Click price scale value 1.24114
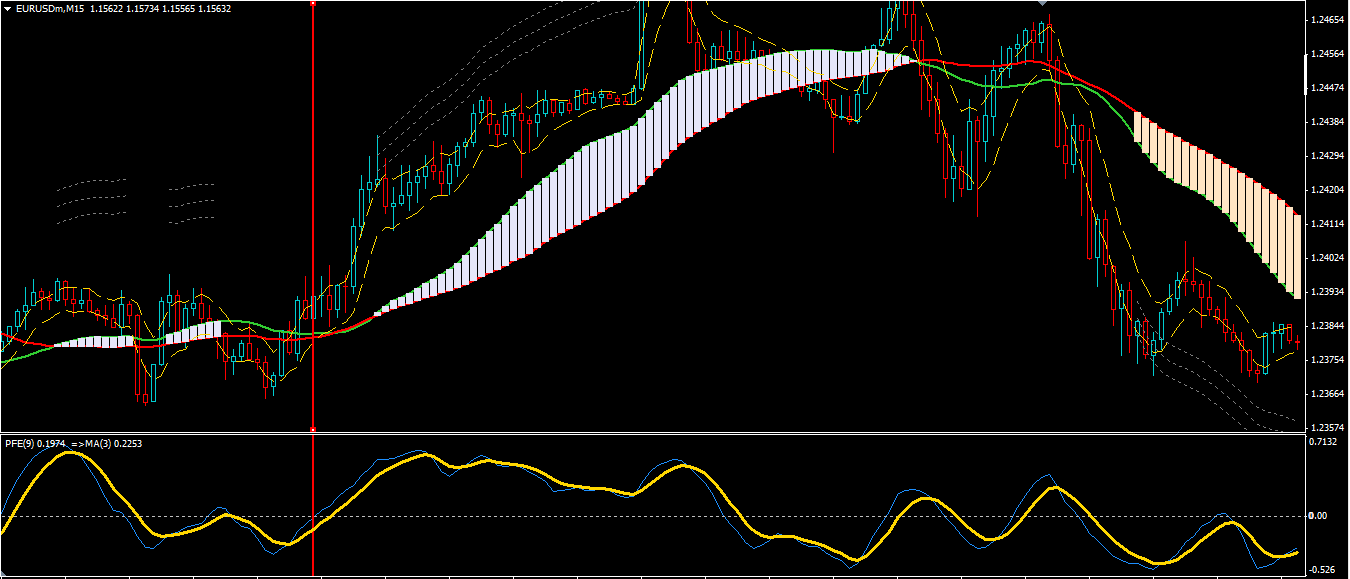This screenshot has height=579, width=1350. coord(1327,224)
